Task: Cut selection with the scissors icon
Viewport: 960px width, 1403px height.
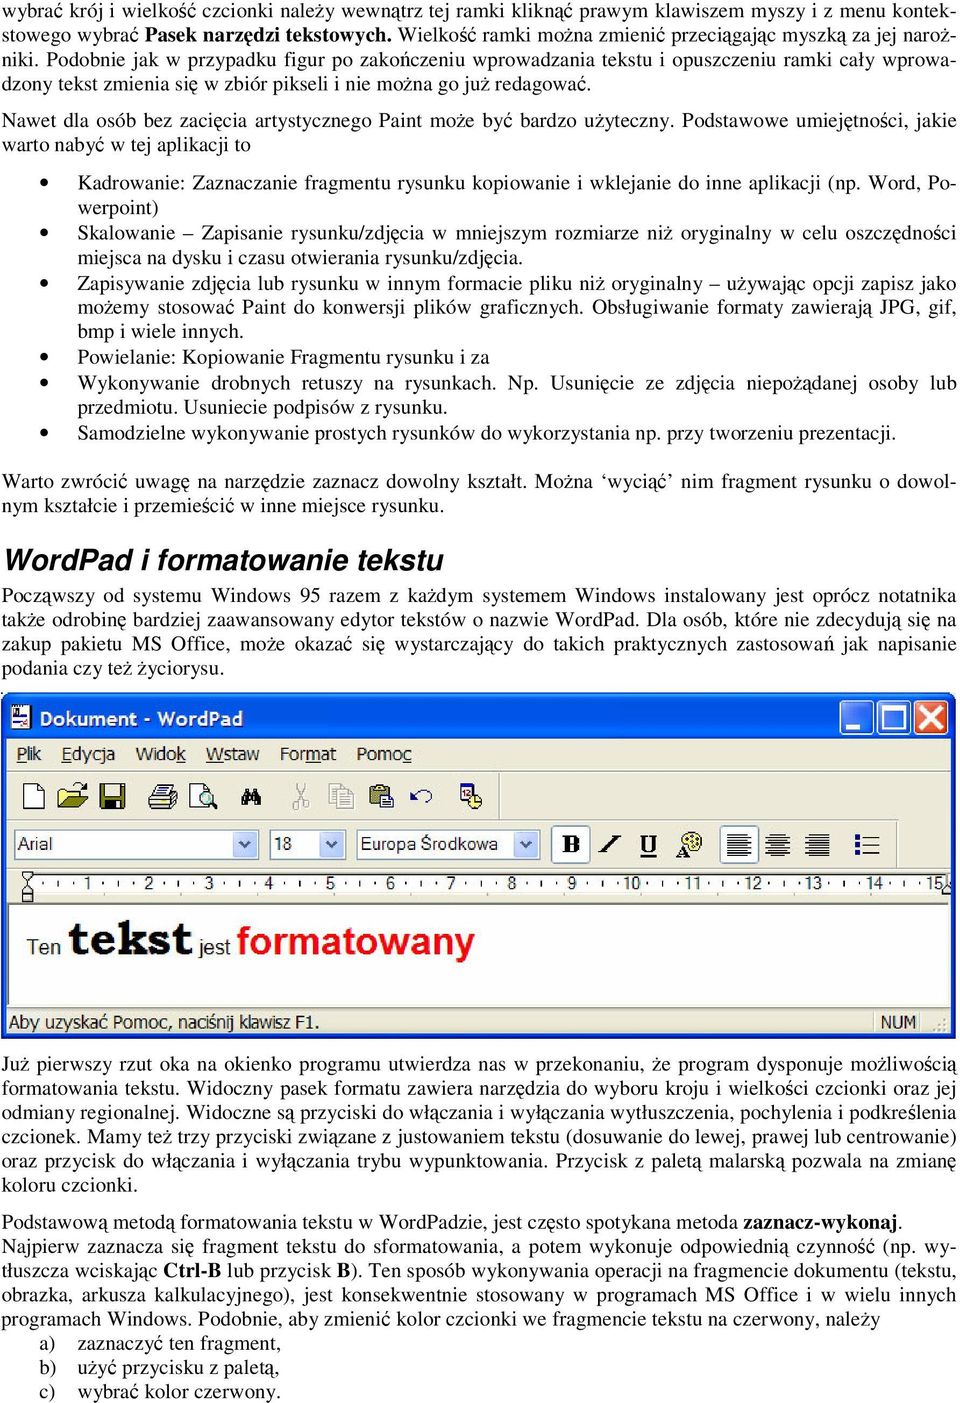Action: tap(300, 796)
